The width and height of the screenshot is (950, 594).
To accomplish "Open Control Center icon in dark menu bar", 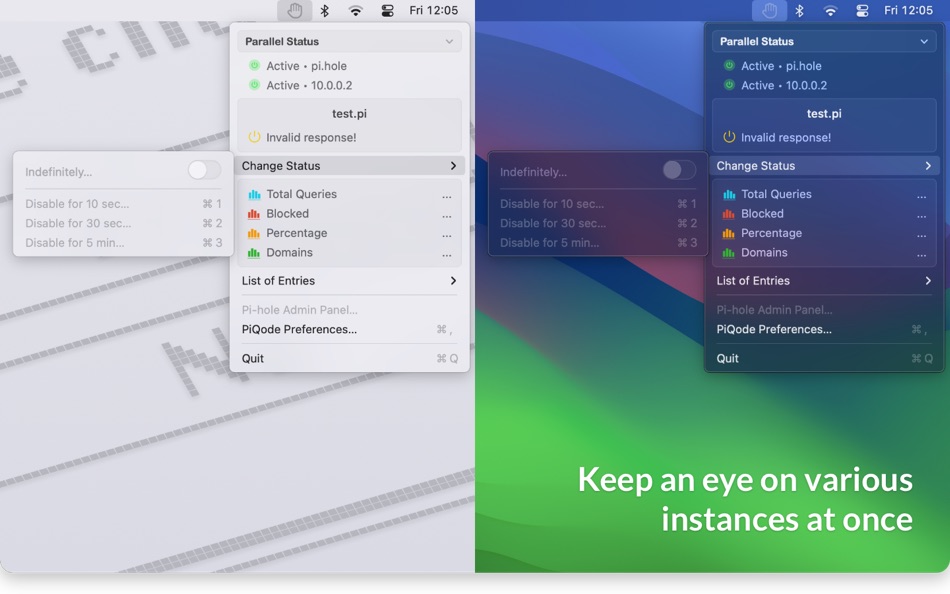I will point(862,10).
